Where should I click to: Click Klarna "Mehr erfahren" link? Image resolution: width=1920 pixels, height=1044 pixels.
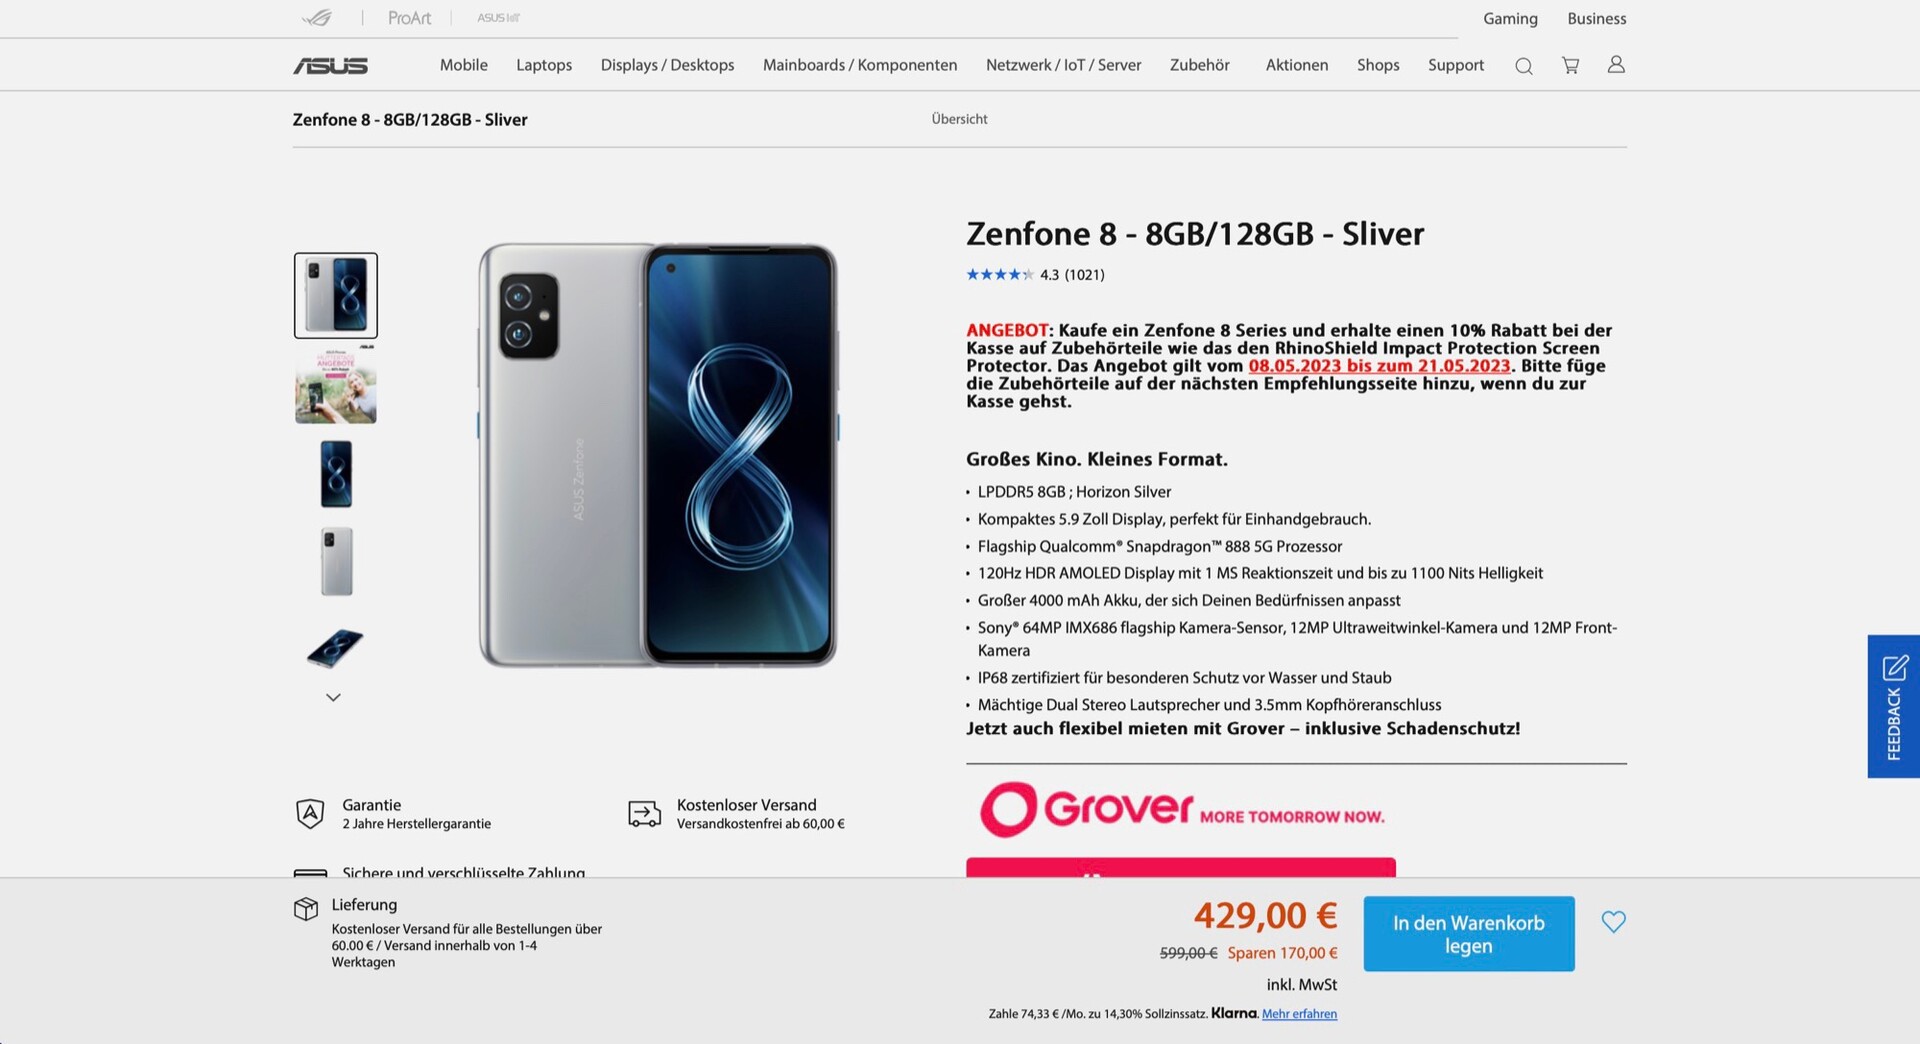(x=1299, y=1014)
